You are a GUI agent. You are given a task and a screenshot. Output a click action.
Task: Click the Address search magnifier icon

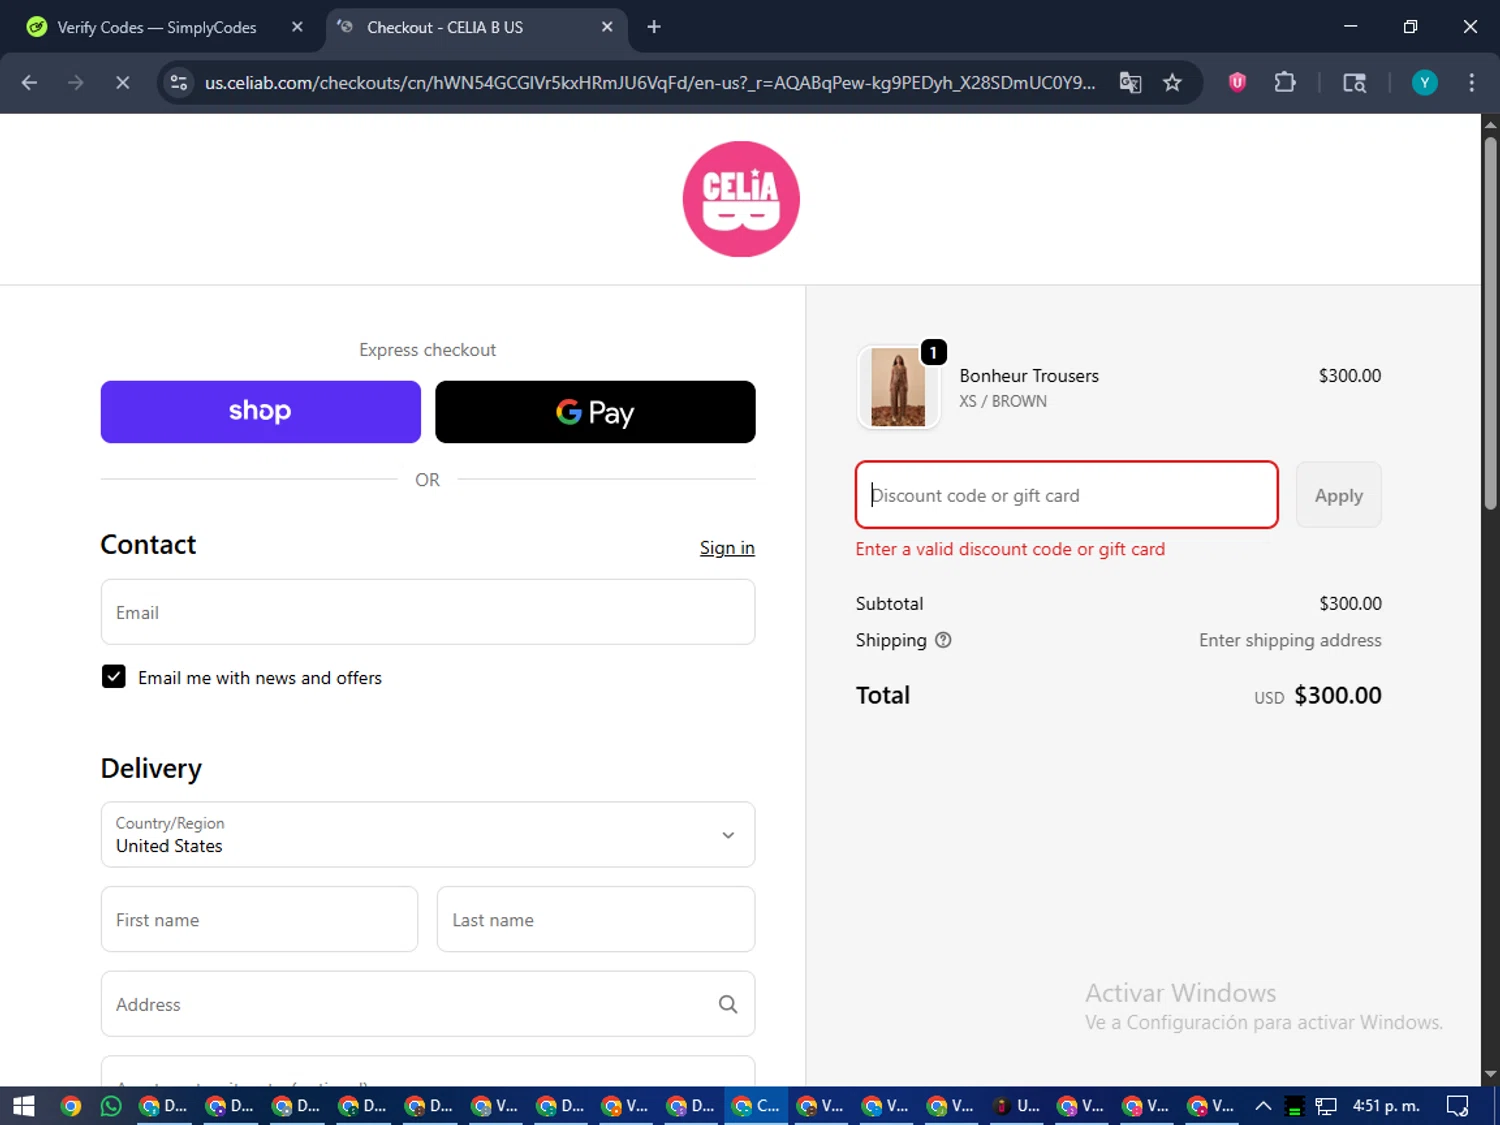[x=728, y=1004]
